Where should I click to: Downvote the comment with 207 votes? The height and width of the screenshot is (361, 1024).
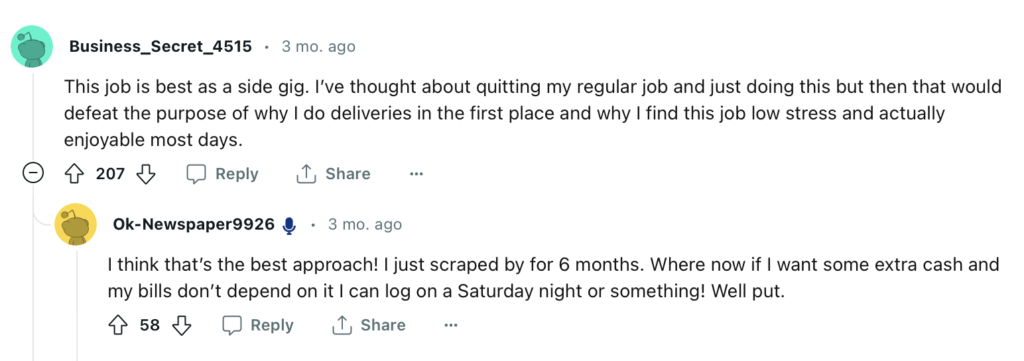[x=146, y=174]
